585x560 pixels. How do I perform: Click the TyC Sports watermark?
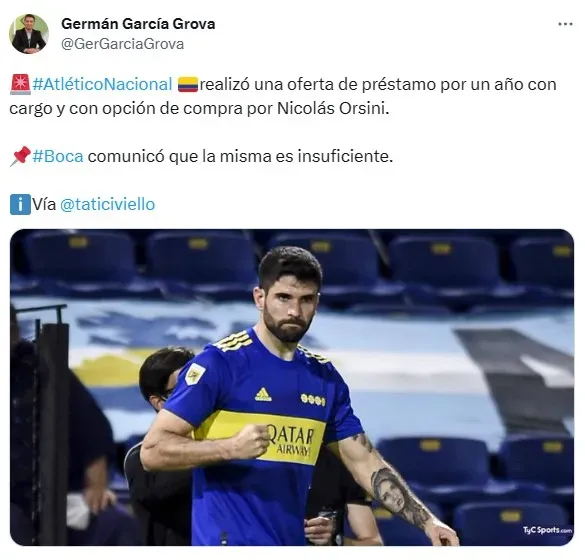pos(547,530)
